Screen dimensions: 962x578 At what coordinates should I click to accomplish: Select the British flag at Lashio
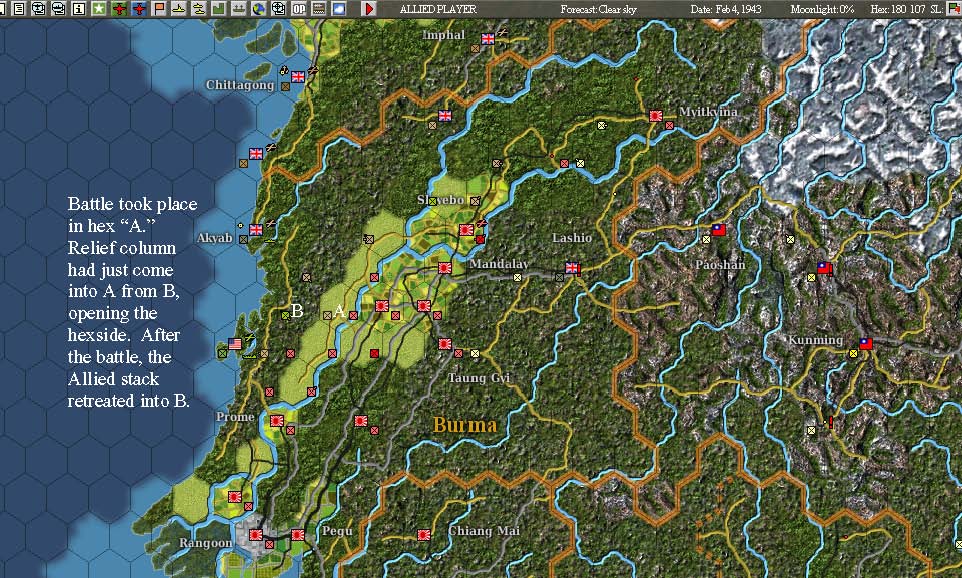click(x=572, y=268)
